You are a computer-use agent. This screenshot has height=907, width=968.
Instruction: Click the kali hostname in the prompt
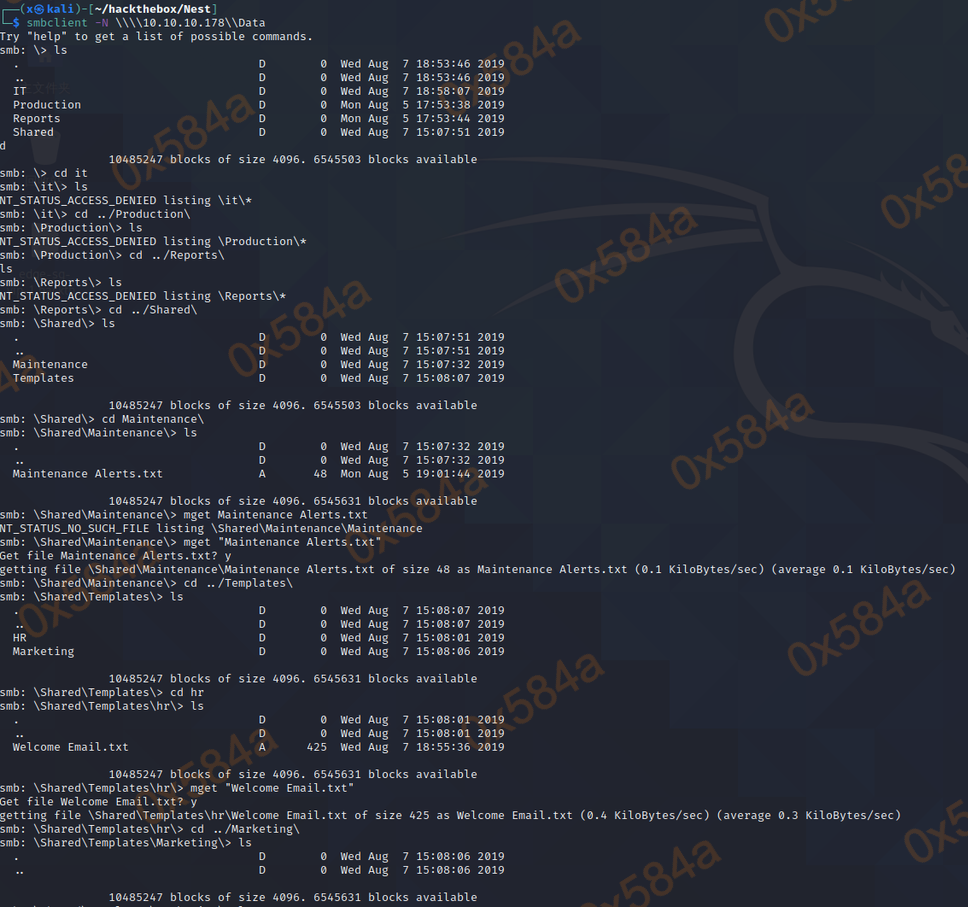(x=67, y=8)
